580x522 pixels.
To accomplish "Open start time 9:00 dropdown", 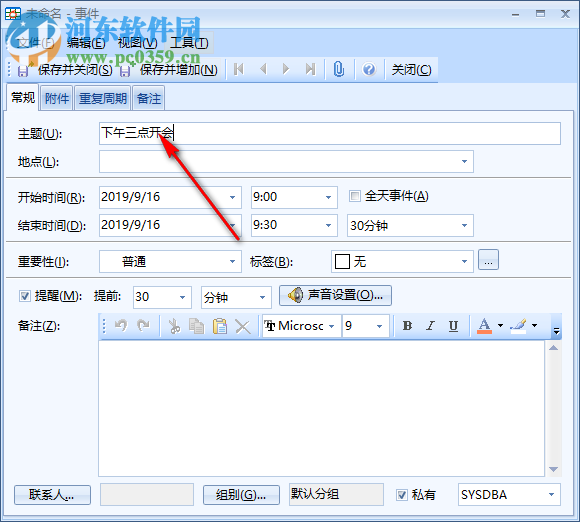I will pyautogui.click(x=328, y=197).
